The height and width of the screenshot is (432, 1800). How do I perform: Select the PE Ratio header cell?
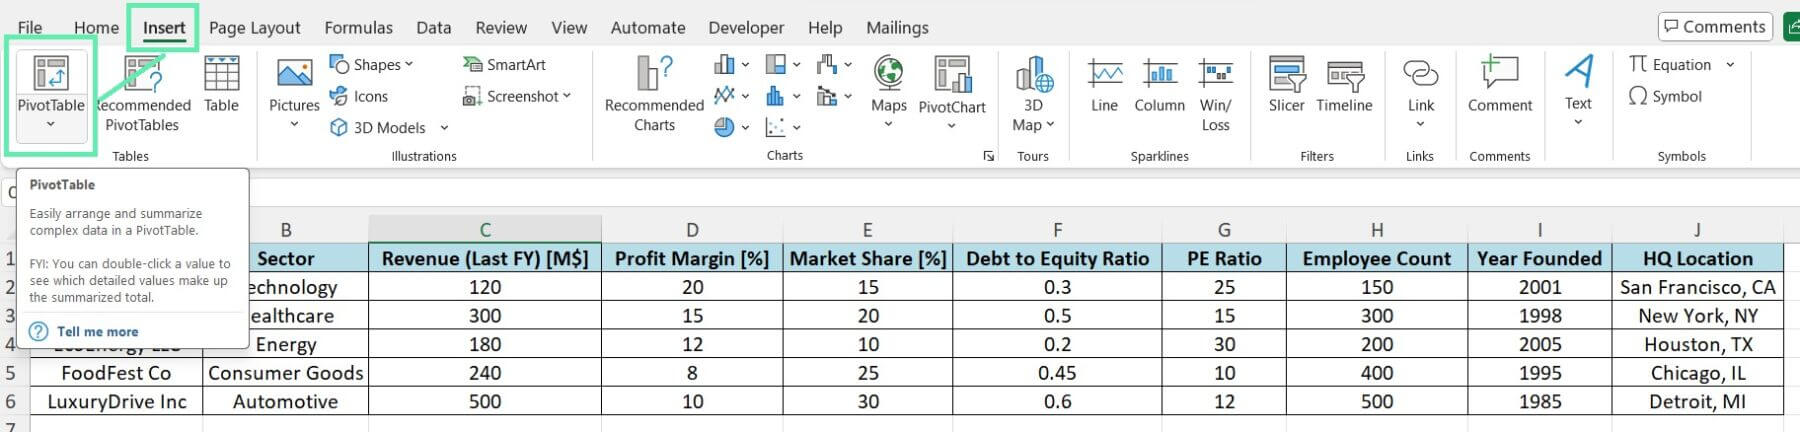pos(1224,258)
